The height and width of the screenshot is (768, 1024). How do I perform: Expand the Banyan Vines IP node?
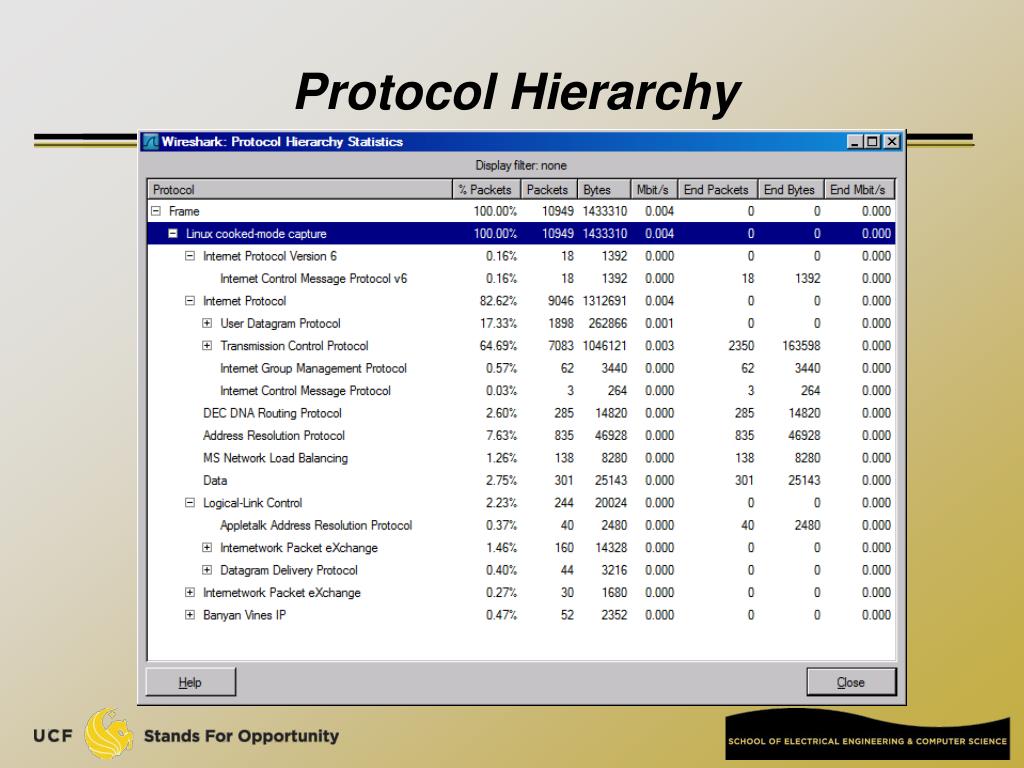click(x=190, y=615)
